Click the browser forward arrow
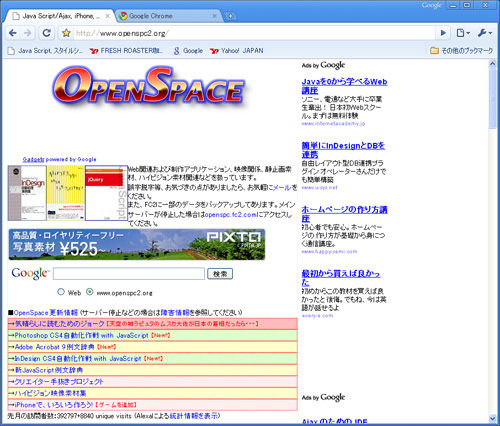This screenshot has width=500, height=426. point(28,33)
